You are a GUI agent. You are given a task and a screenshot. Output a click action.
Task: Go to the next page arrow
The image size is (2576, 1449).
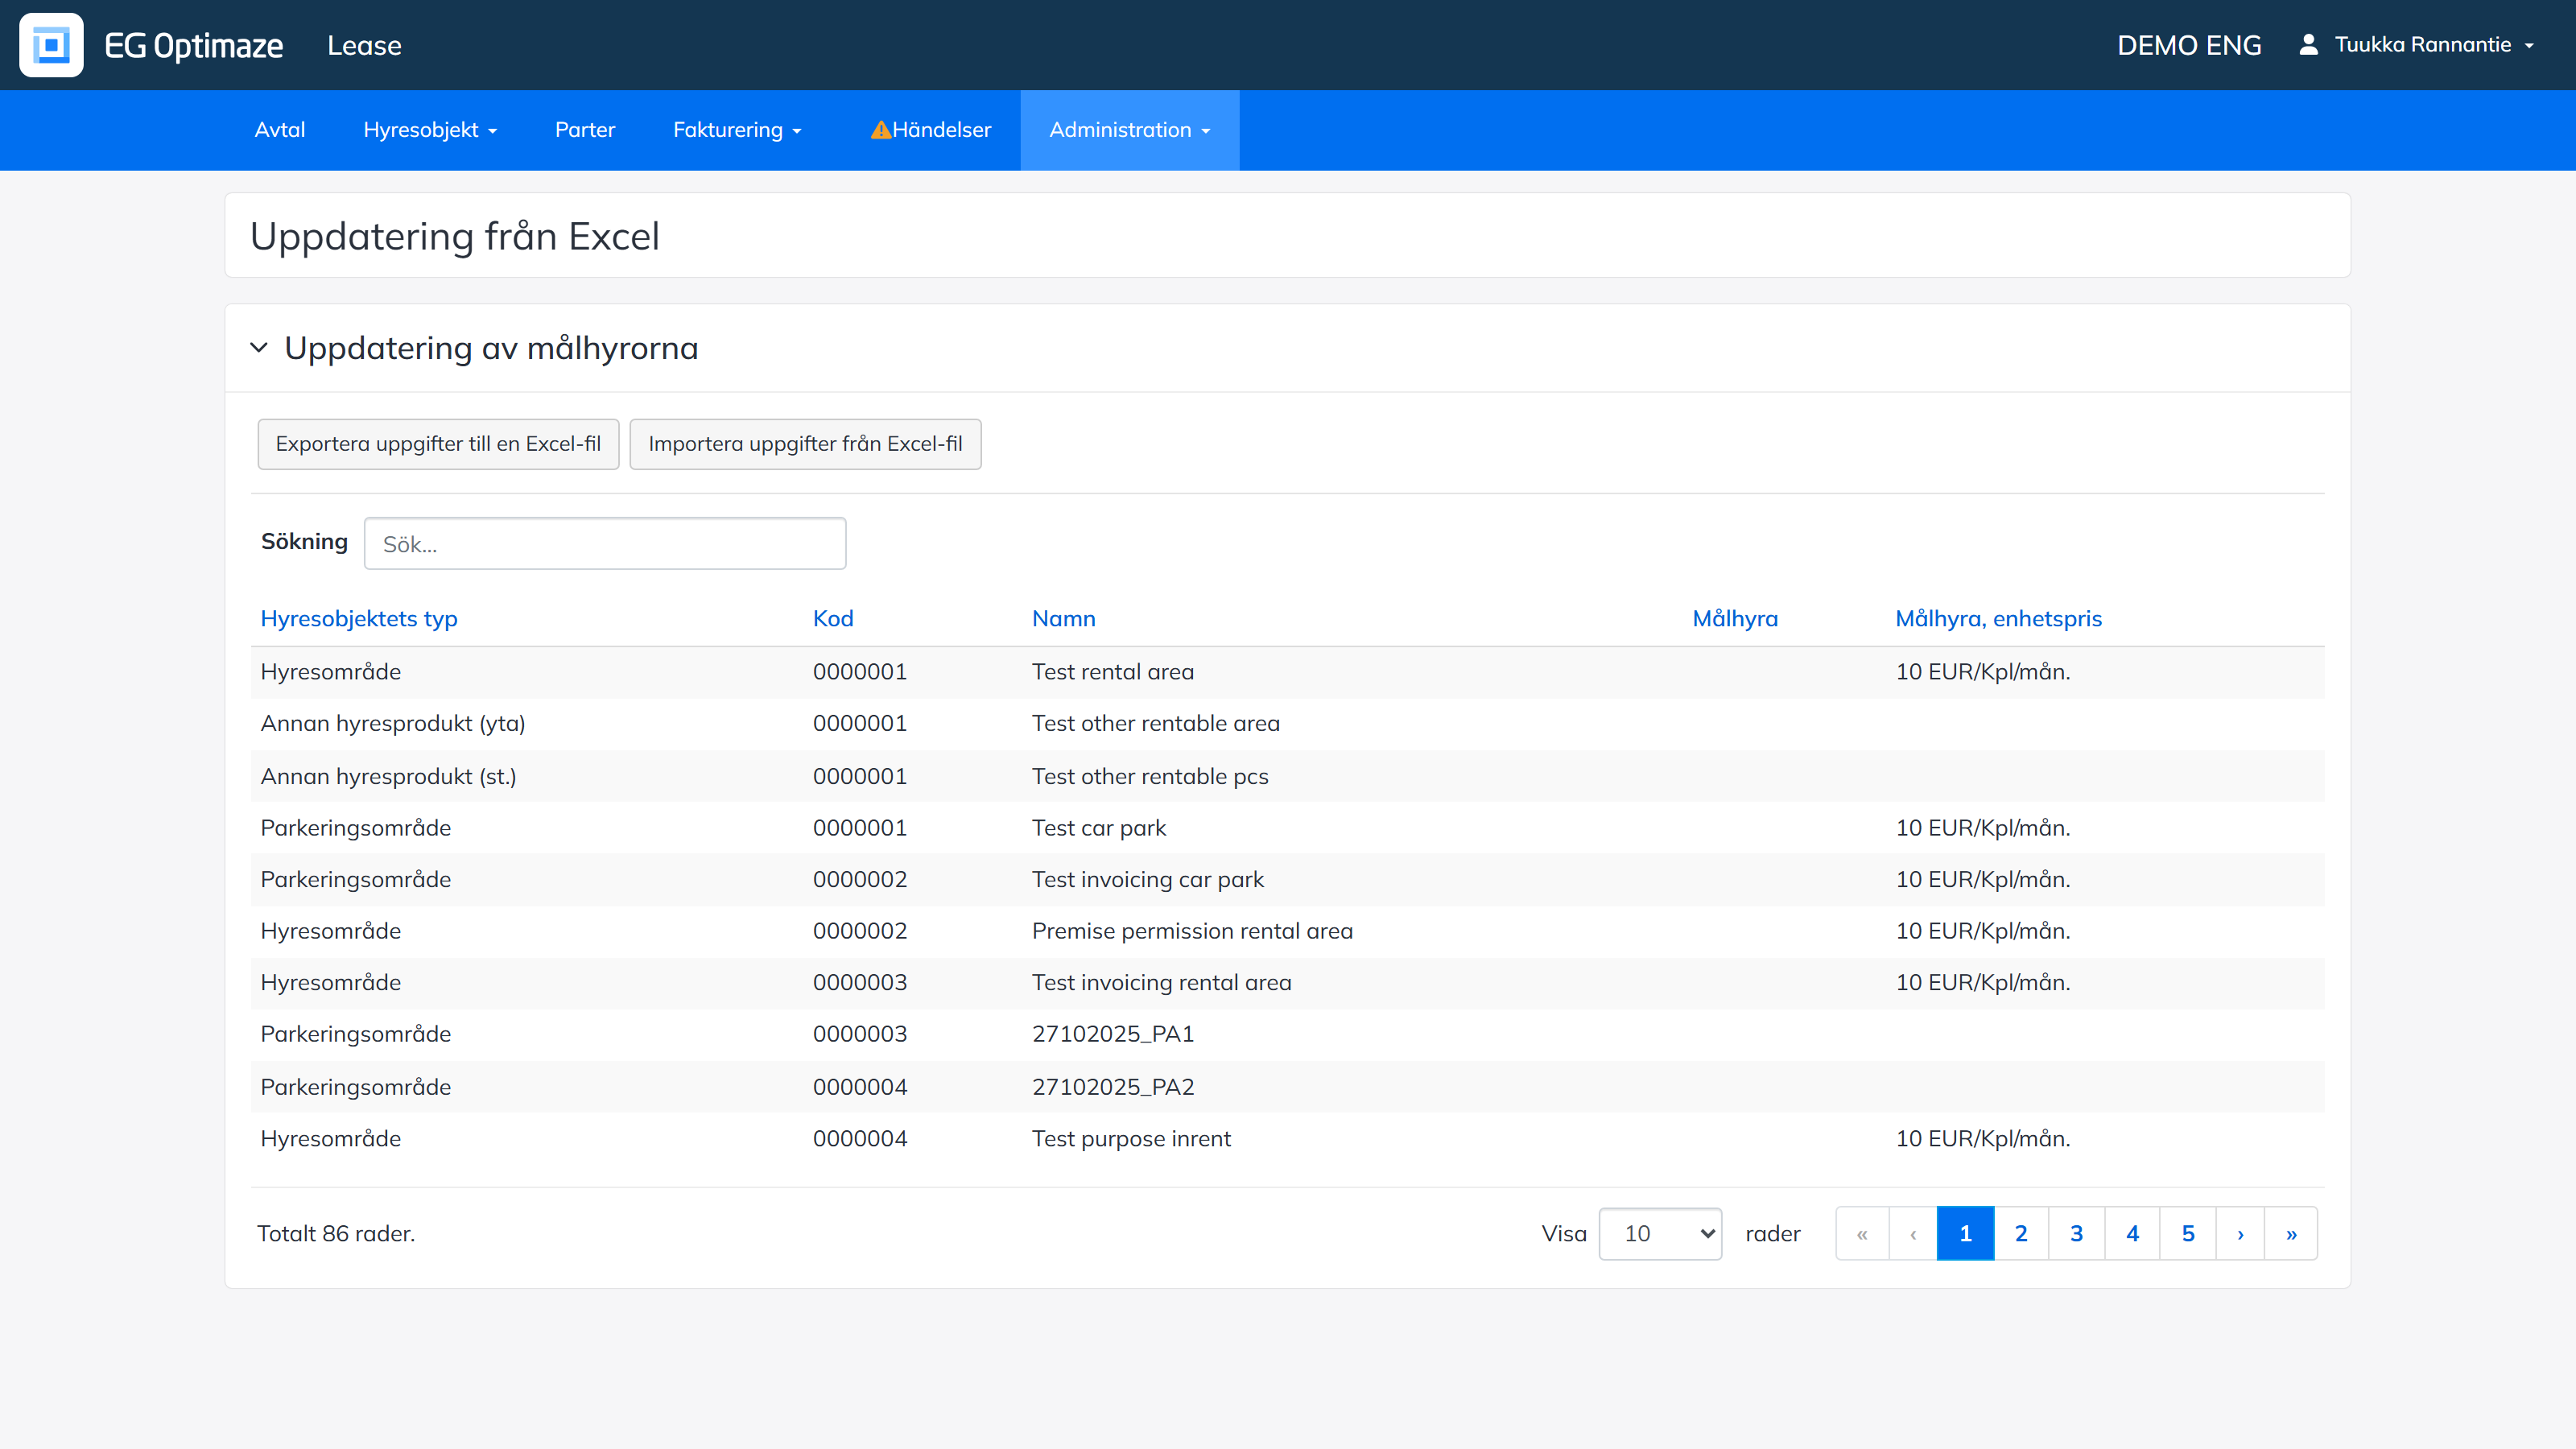[x=2240, y=1233]
